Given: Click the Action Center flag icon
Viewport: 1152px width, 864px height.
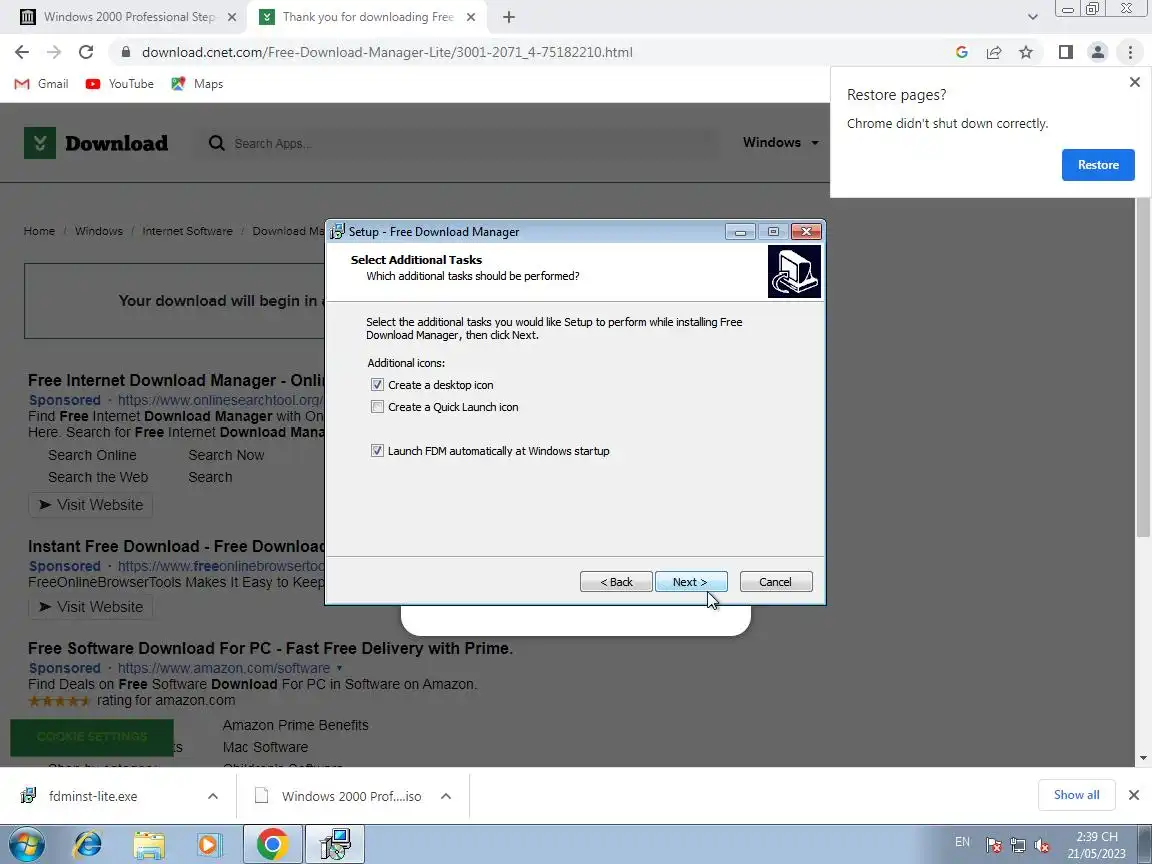Looking at the screenshot, I should click(993, 846).
